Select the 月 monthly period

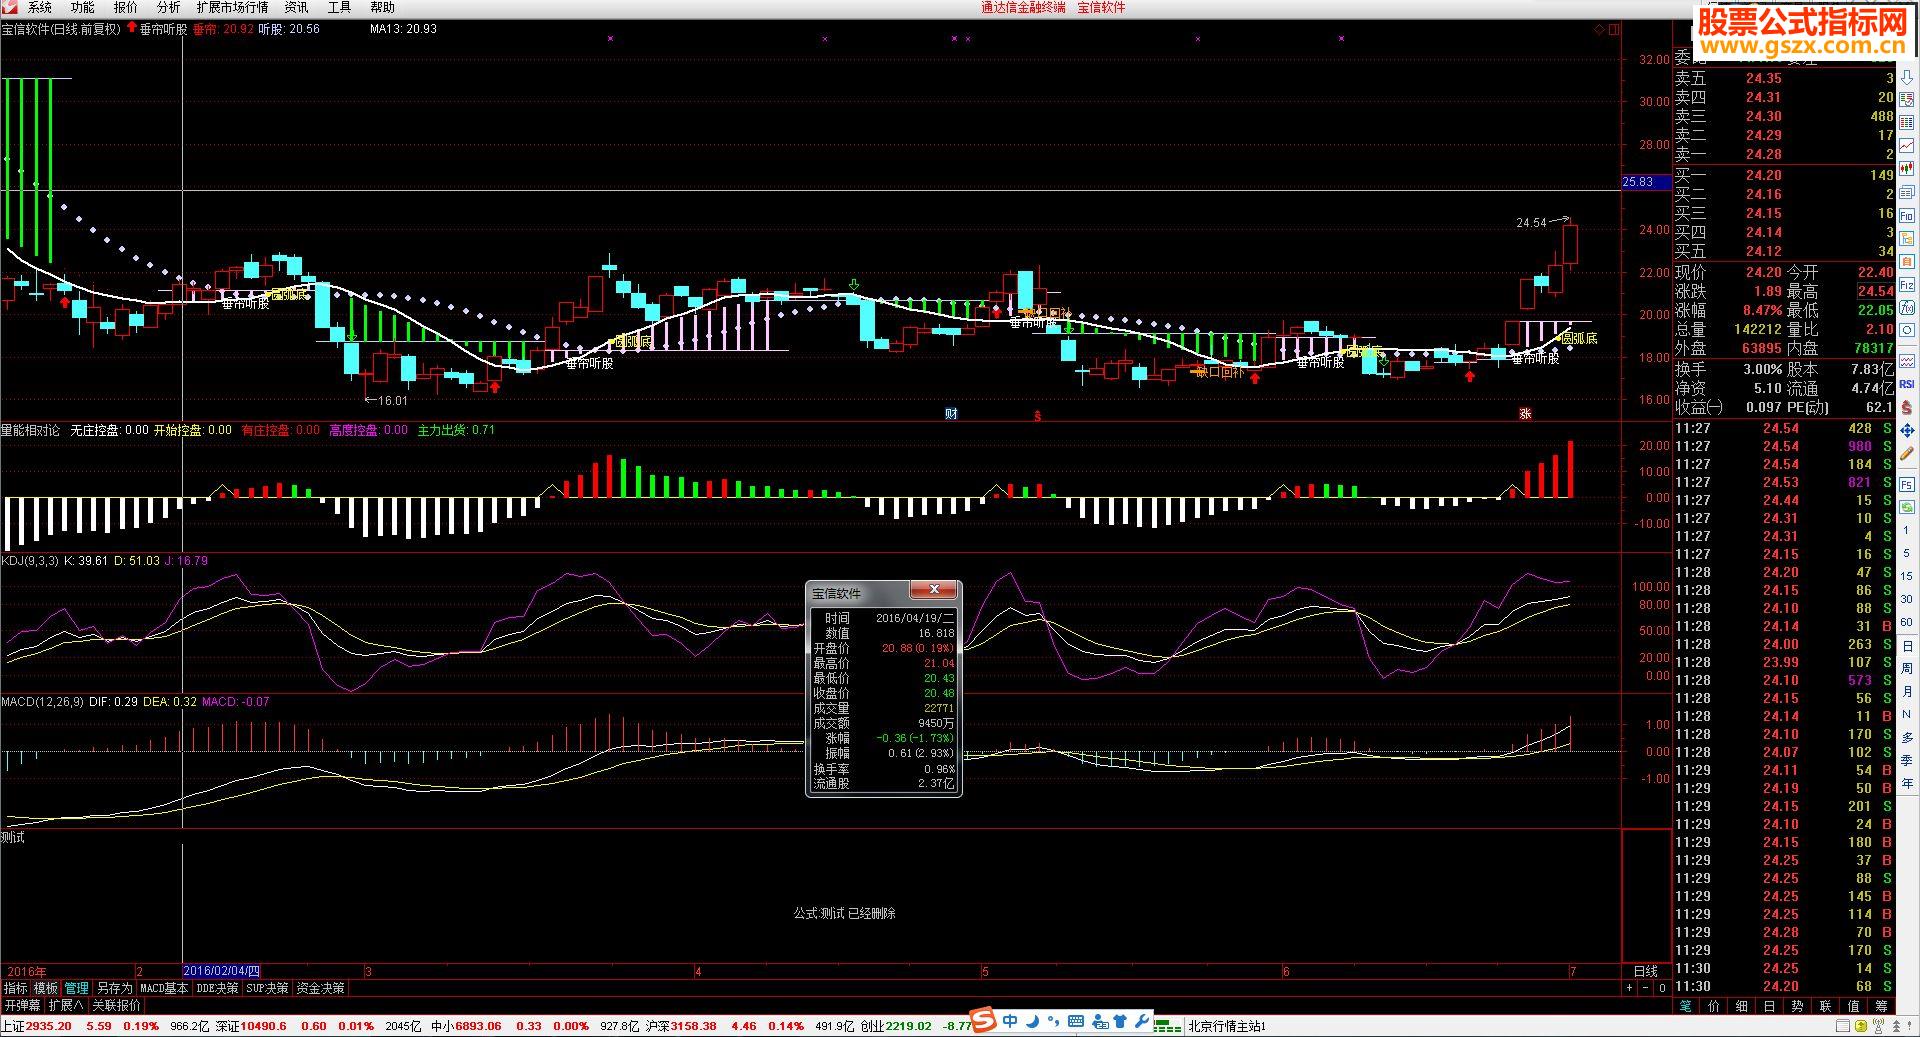pyautogui.click(x=1906, y=691)
